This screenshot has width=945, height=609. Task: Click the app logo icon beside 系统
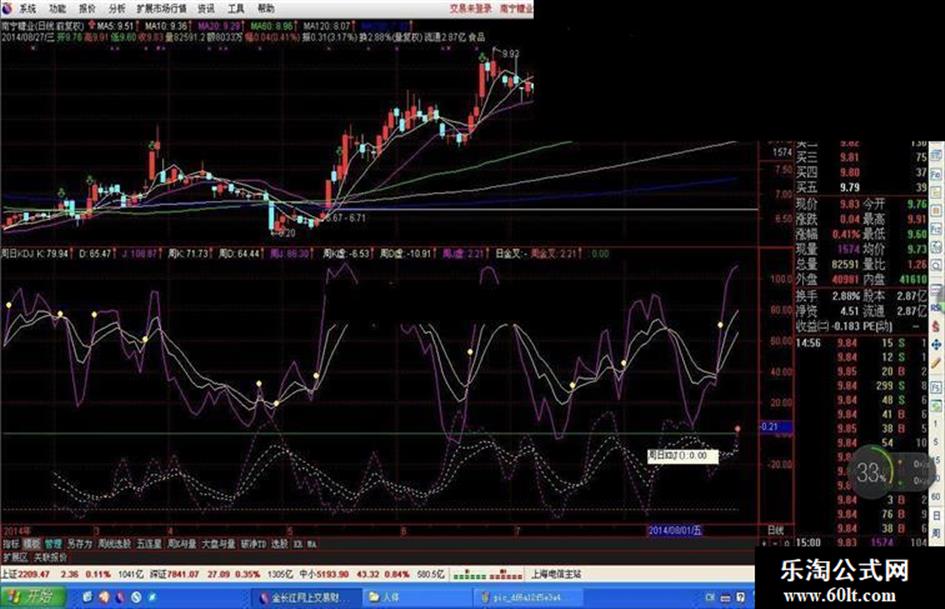[x=7, y=8]
